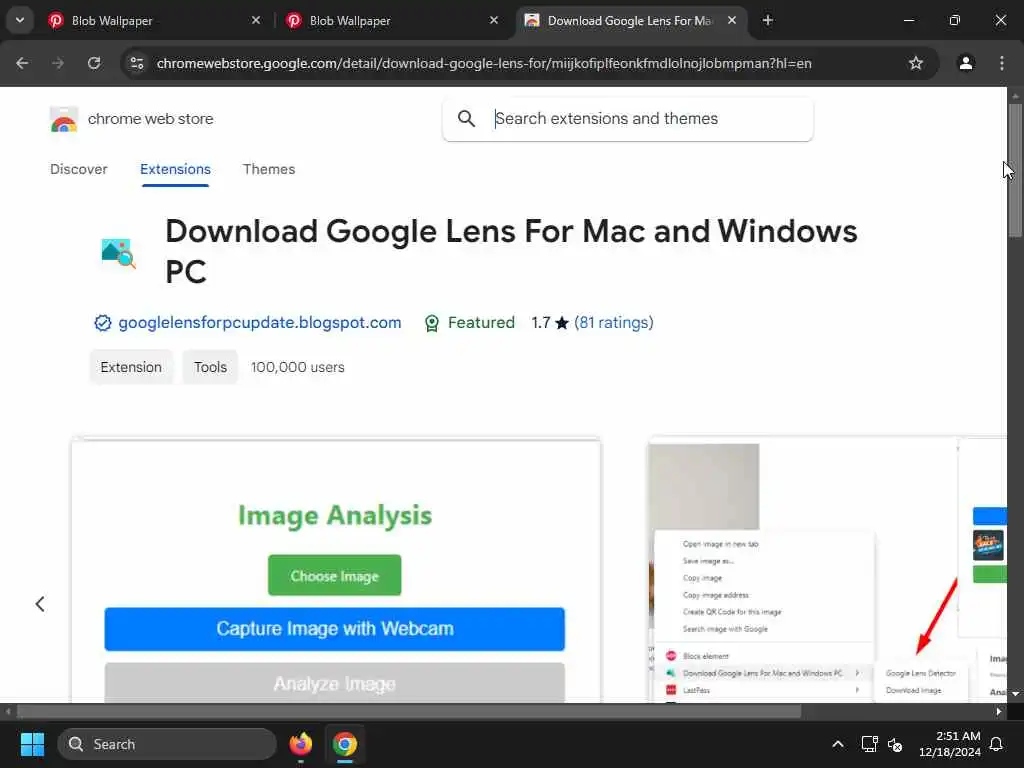The height and width of the screenshot is (768, 1024).
Task: Click the scroll-right arrow of horizontal scrollbar
Action: 999,711
